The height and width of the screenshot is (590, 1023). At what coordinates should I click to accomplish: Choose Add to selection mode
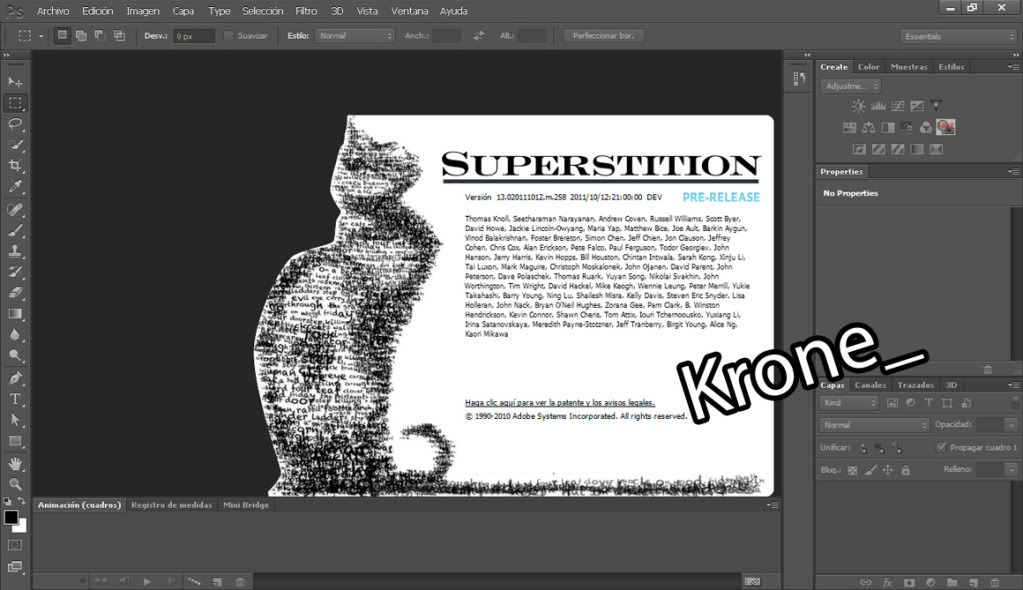[81, 36]
